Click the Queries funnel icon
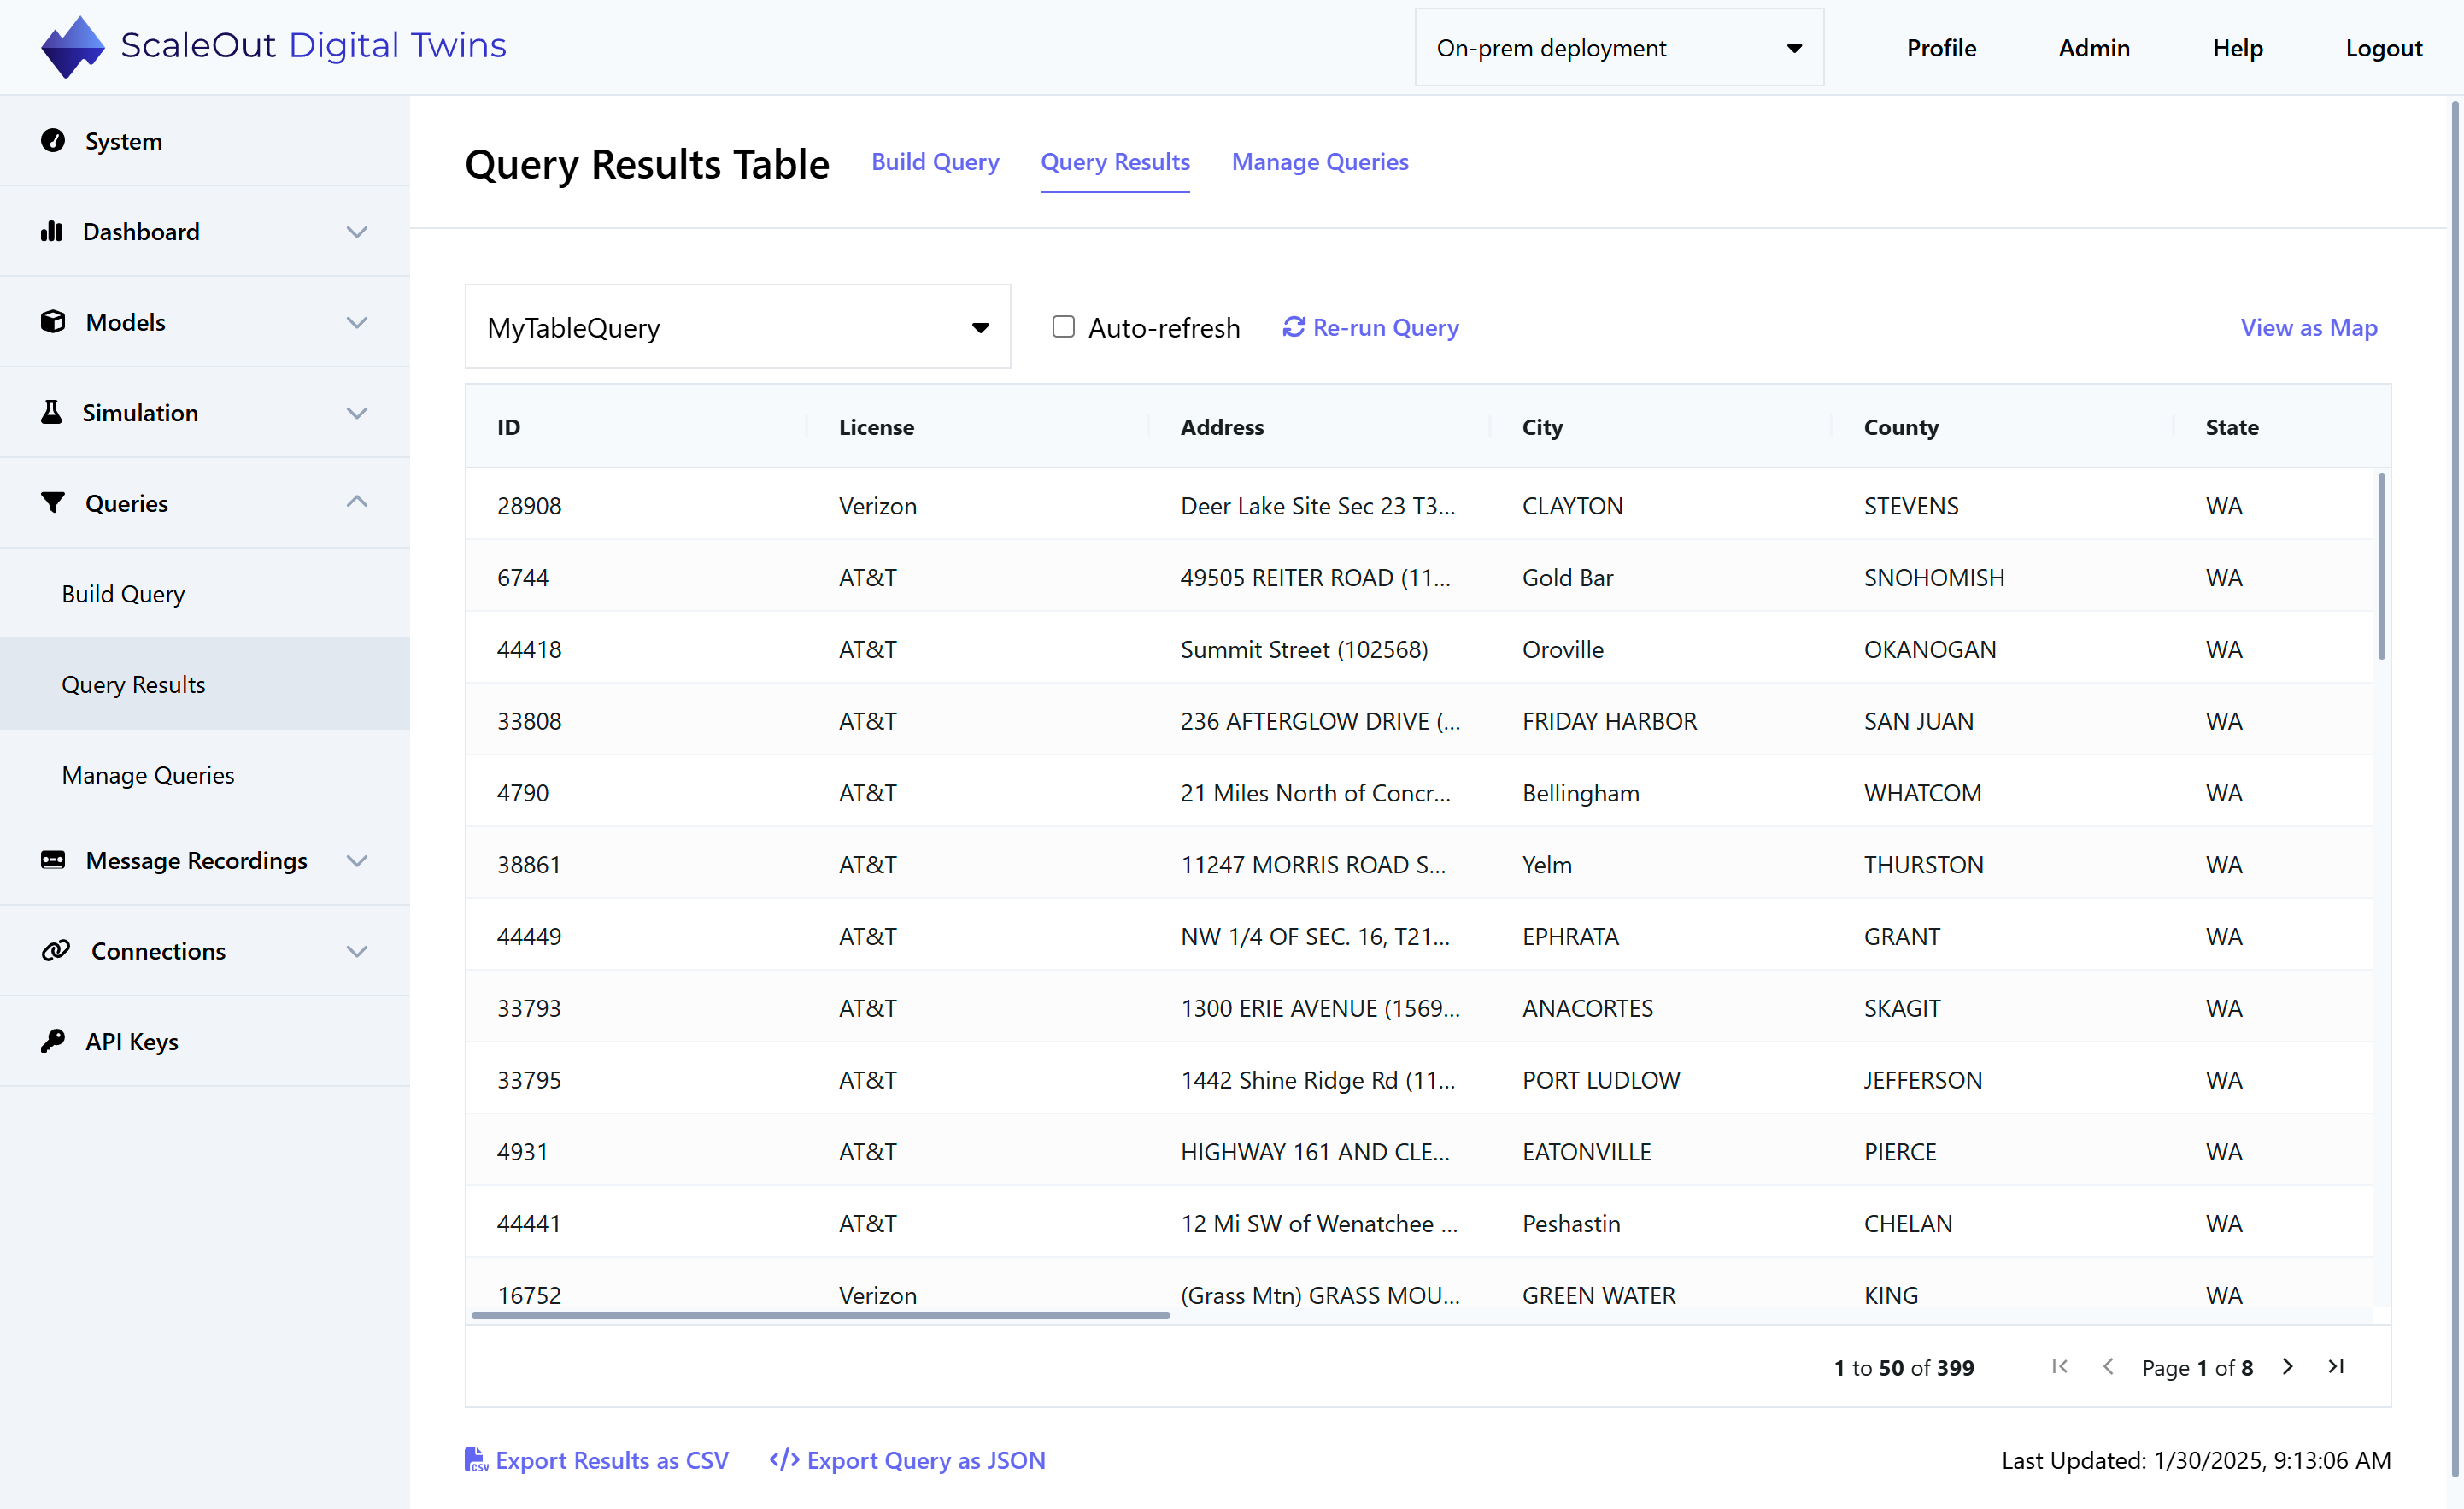Viewport: 2464px width, 1509px height. [53, 502]
